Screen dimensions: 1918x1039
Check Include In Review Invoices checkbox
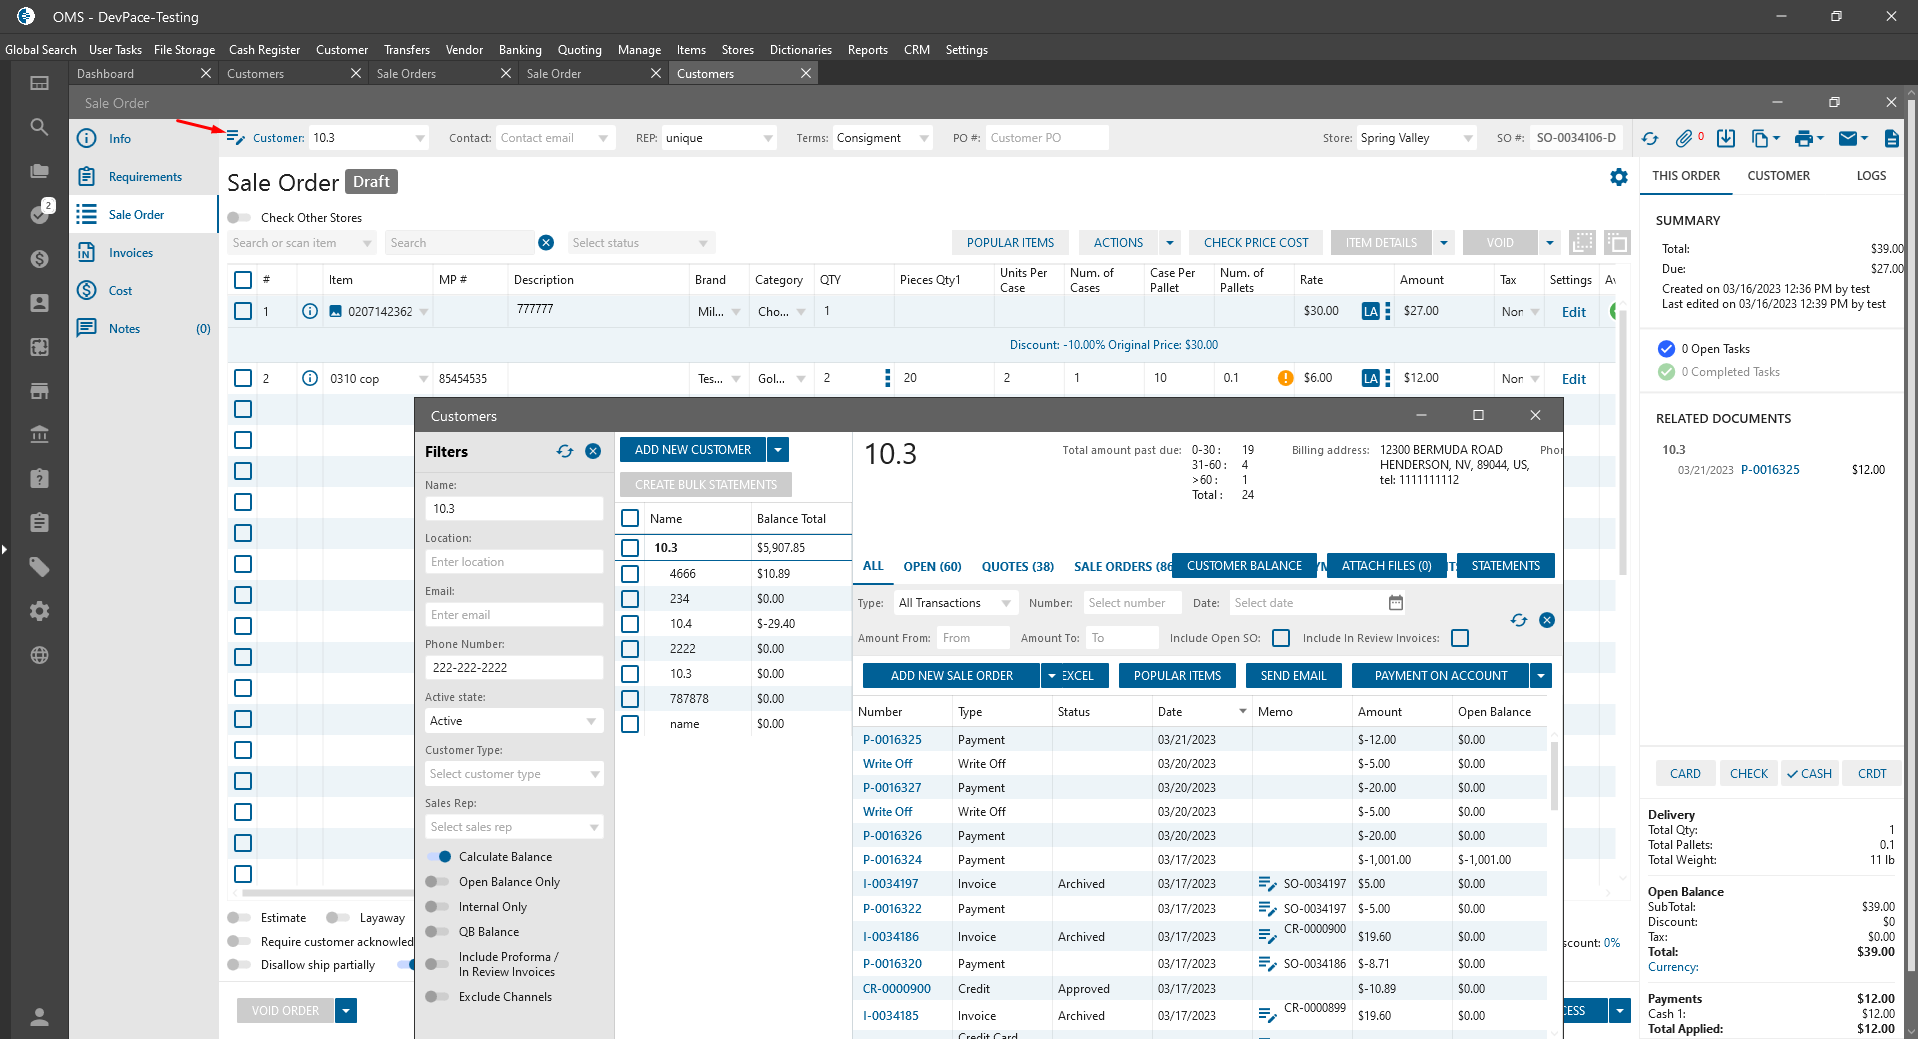1460,638
